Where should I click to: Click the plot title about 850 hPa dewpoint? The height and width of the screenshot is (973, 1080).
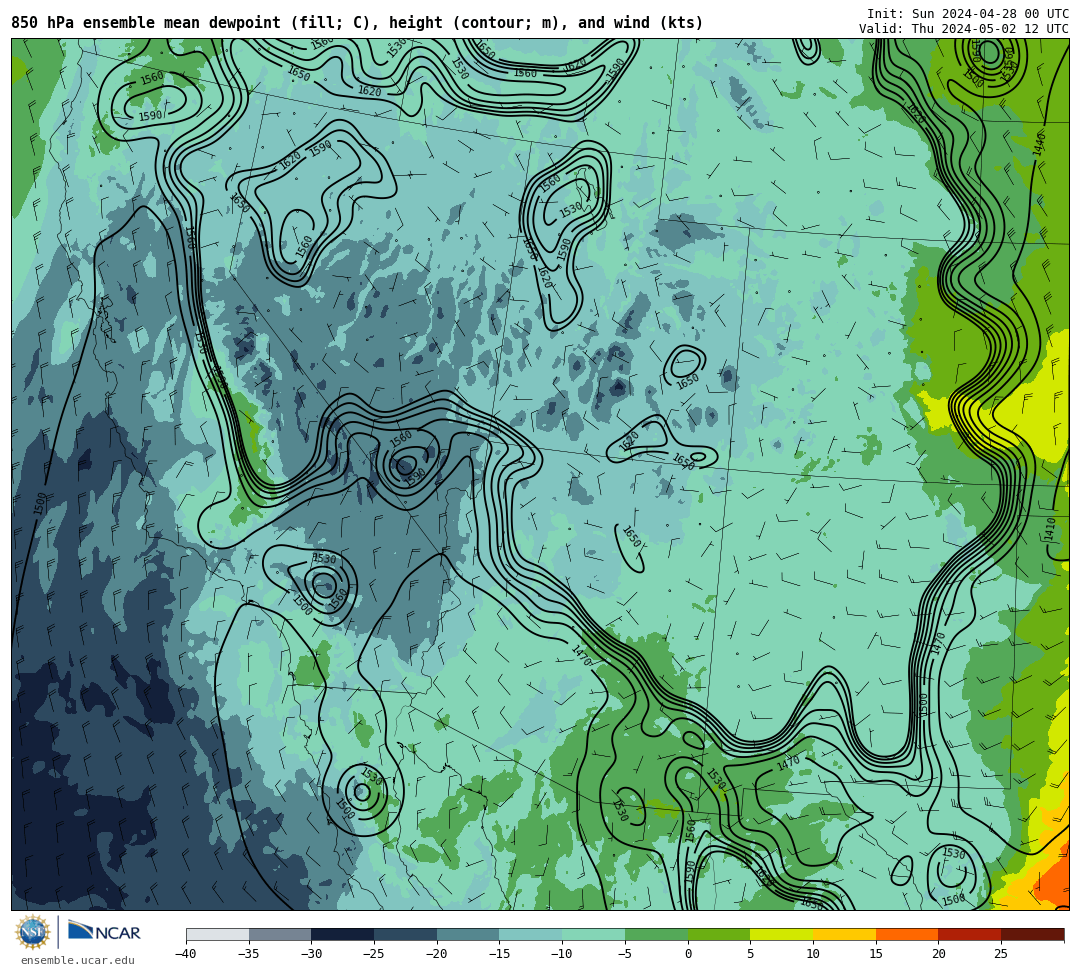coord(357,23)
